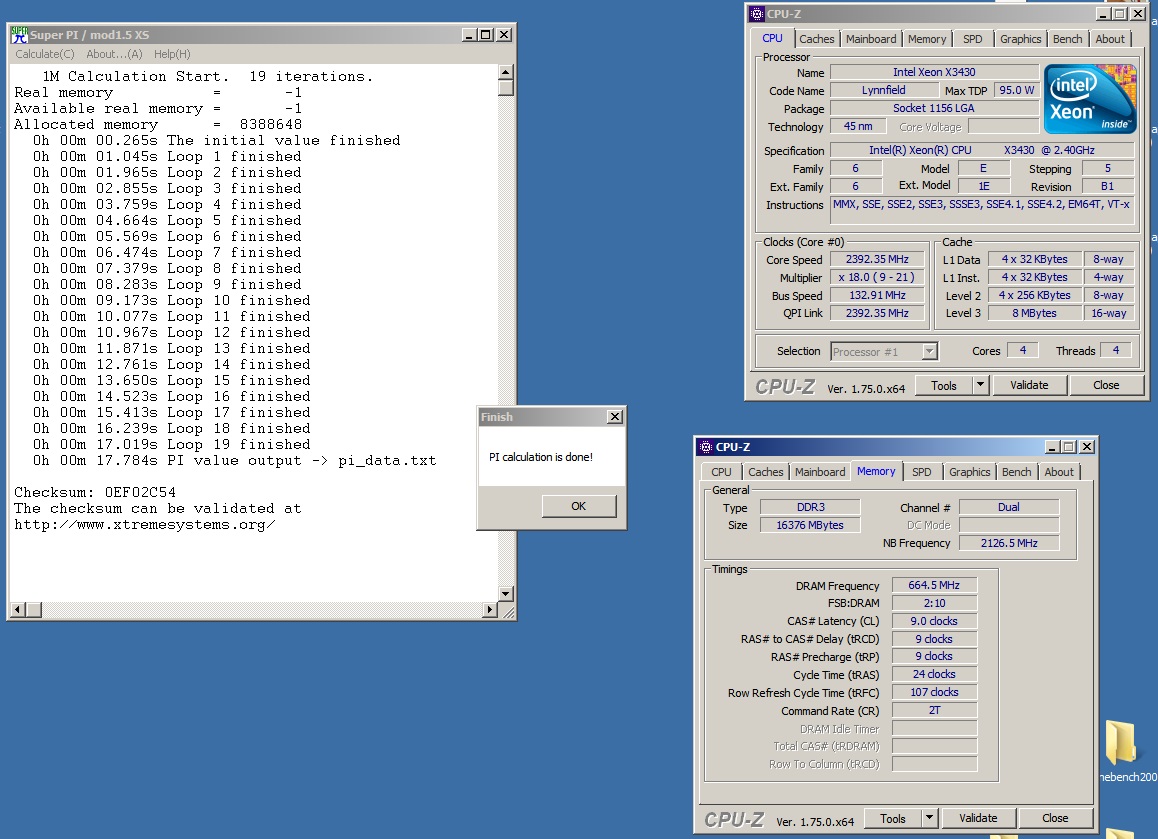Switch to Mainboard tab in top CPU-Z window
1158x839 pixels.
[871, 39]
